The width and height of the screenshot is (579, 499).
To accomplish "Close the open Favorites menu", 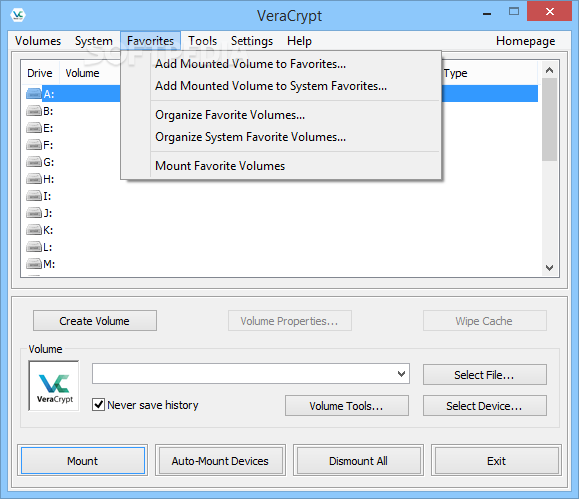I will (x=150, y=41).
